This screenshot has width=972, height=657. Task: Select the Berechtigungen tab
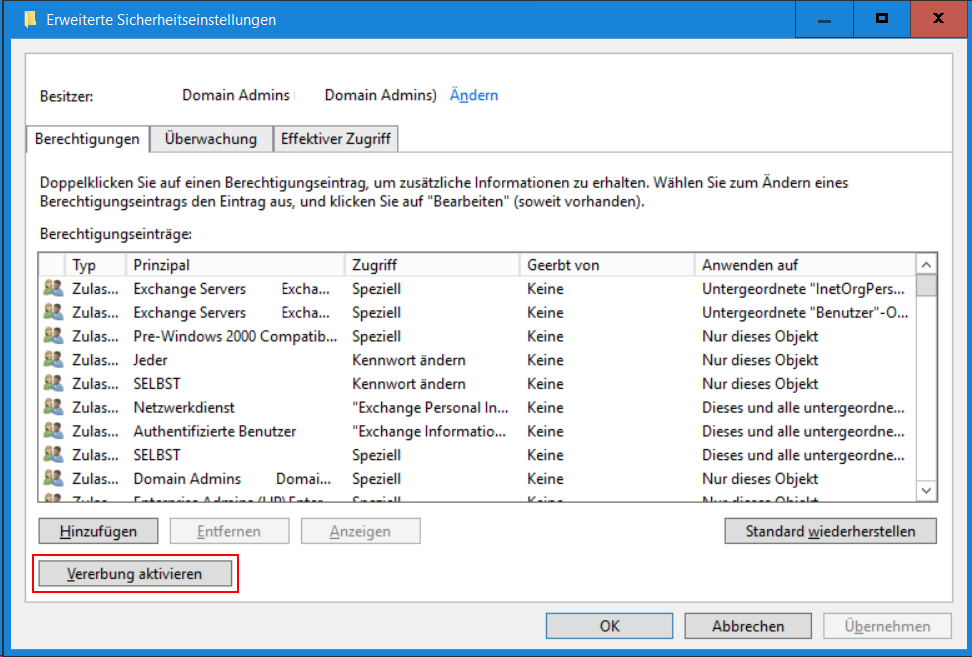[87, 139]
